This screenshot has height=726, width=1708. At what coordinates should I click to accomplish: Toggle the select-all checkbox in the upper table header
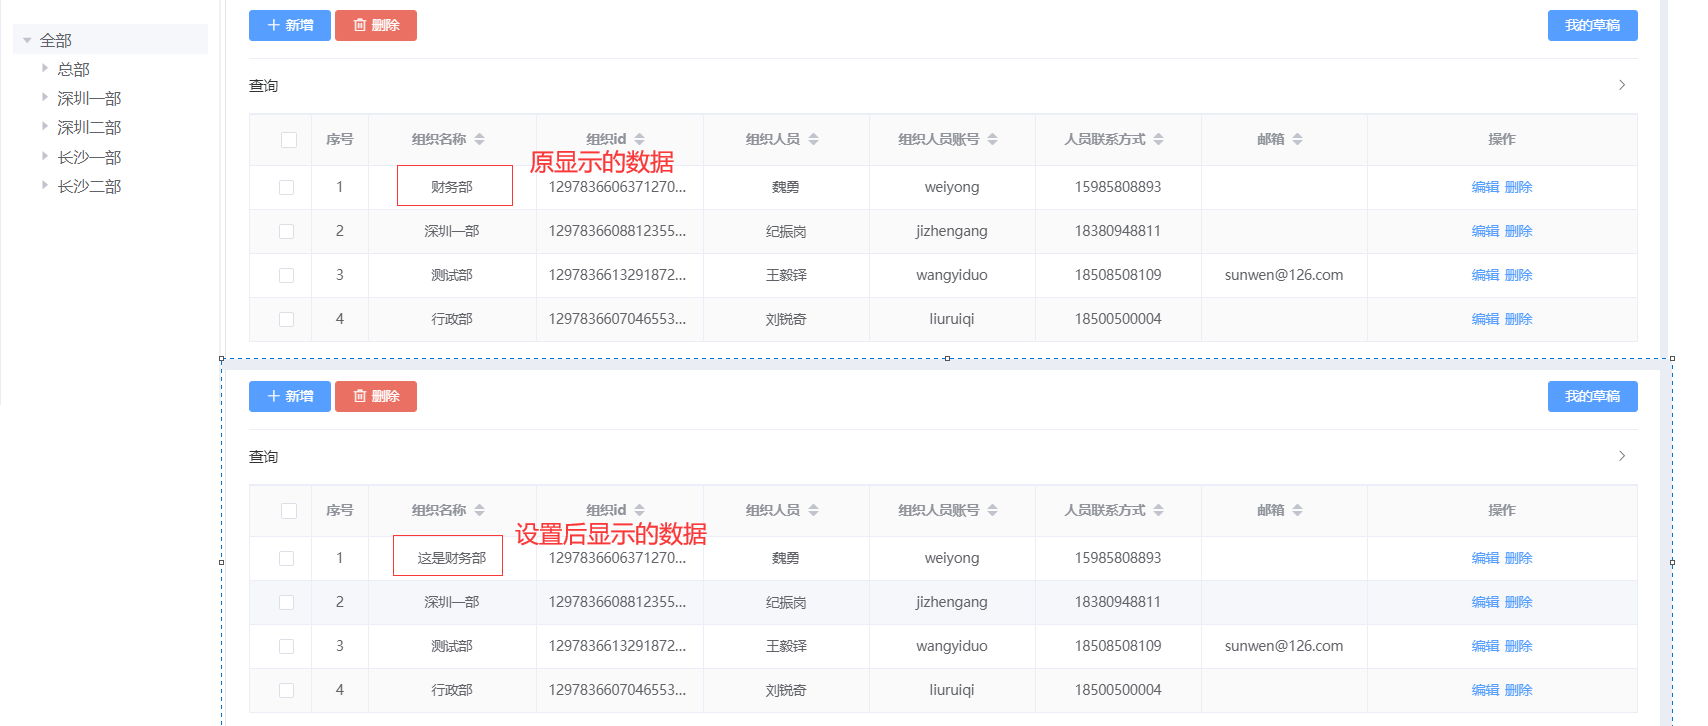289,140
